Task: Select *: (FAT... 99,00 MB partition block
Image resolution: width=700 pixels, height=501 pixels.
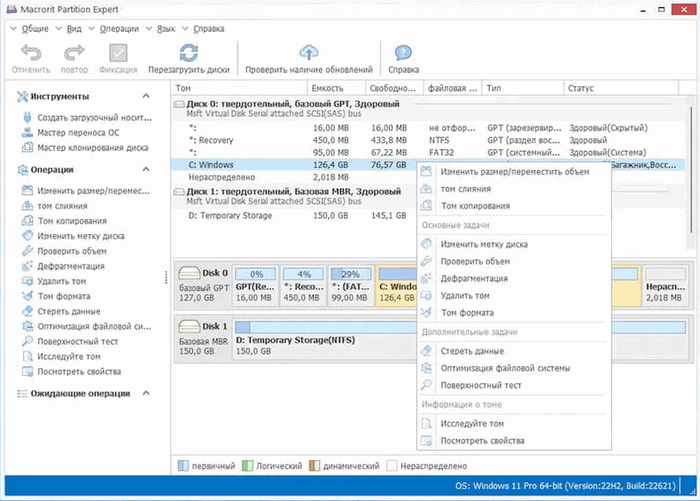Action: (x=351, y=286)
